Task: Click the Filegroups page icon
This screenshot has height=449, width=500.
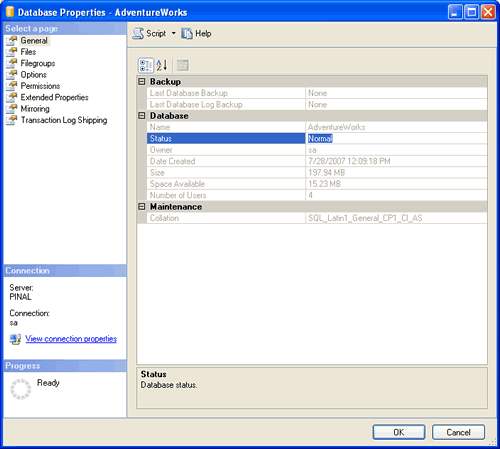Action: coord(11,63)
